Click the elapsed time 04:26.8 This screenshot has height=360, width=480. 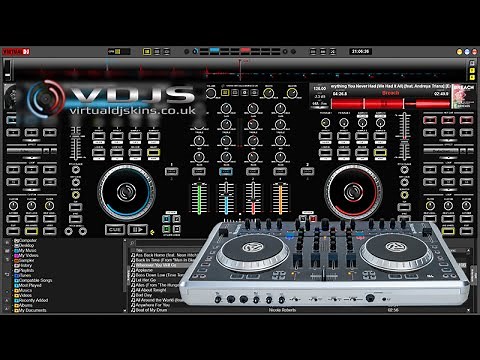pyautogui.click(x=339, y=94)
